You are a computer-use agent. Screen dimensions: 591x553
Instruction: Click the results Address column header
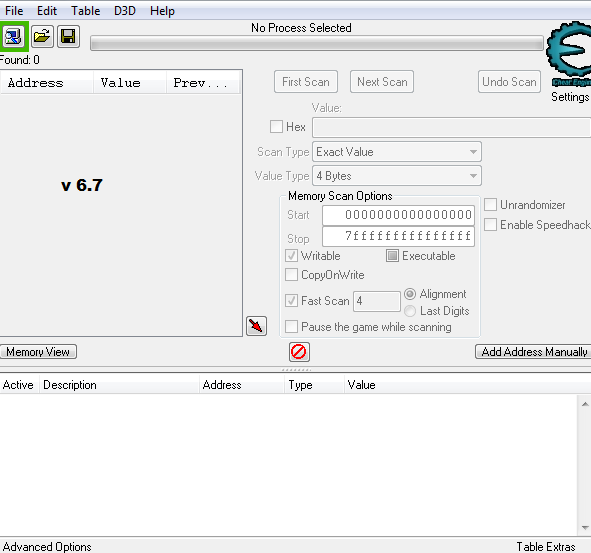pos(46,83)
